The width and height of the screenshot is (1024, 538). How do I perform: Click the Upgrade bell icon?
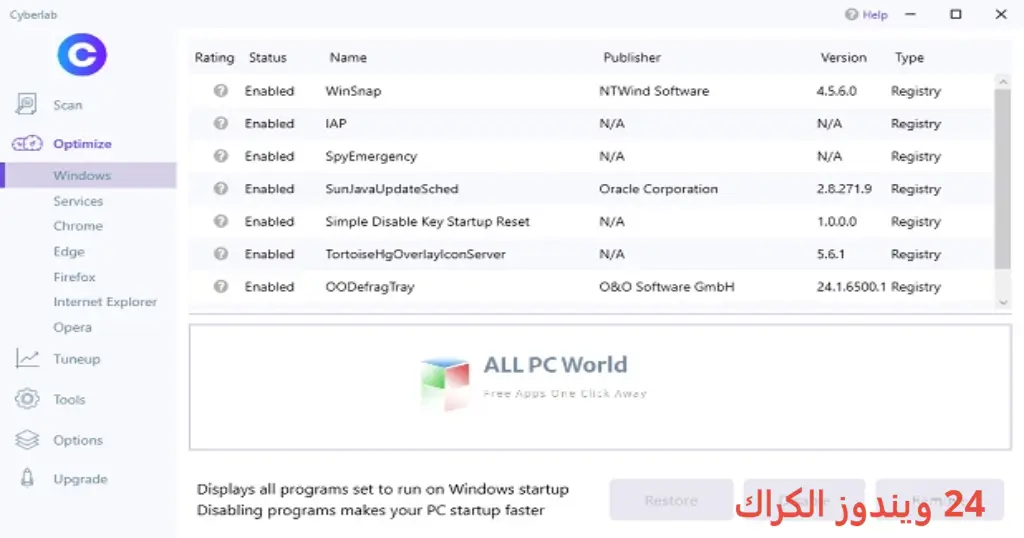27,479
